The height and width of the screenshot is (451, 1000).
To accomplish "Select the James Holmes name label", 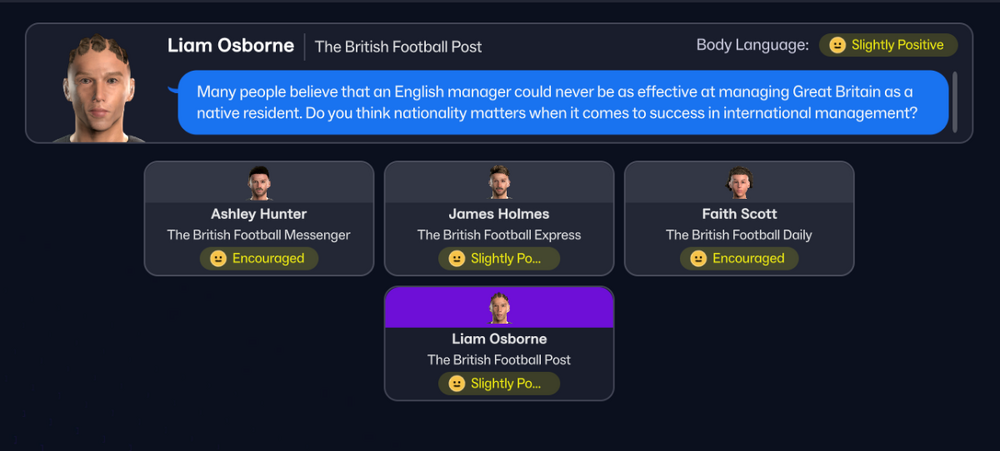I will 499,214.
